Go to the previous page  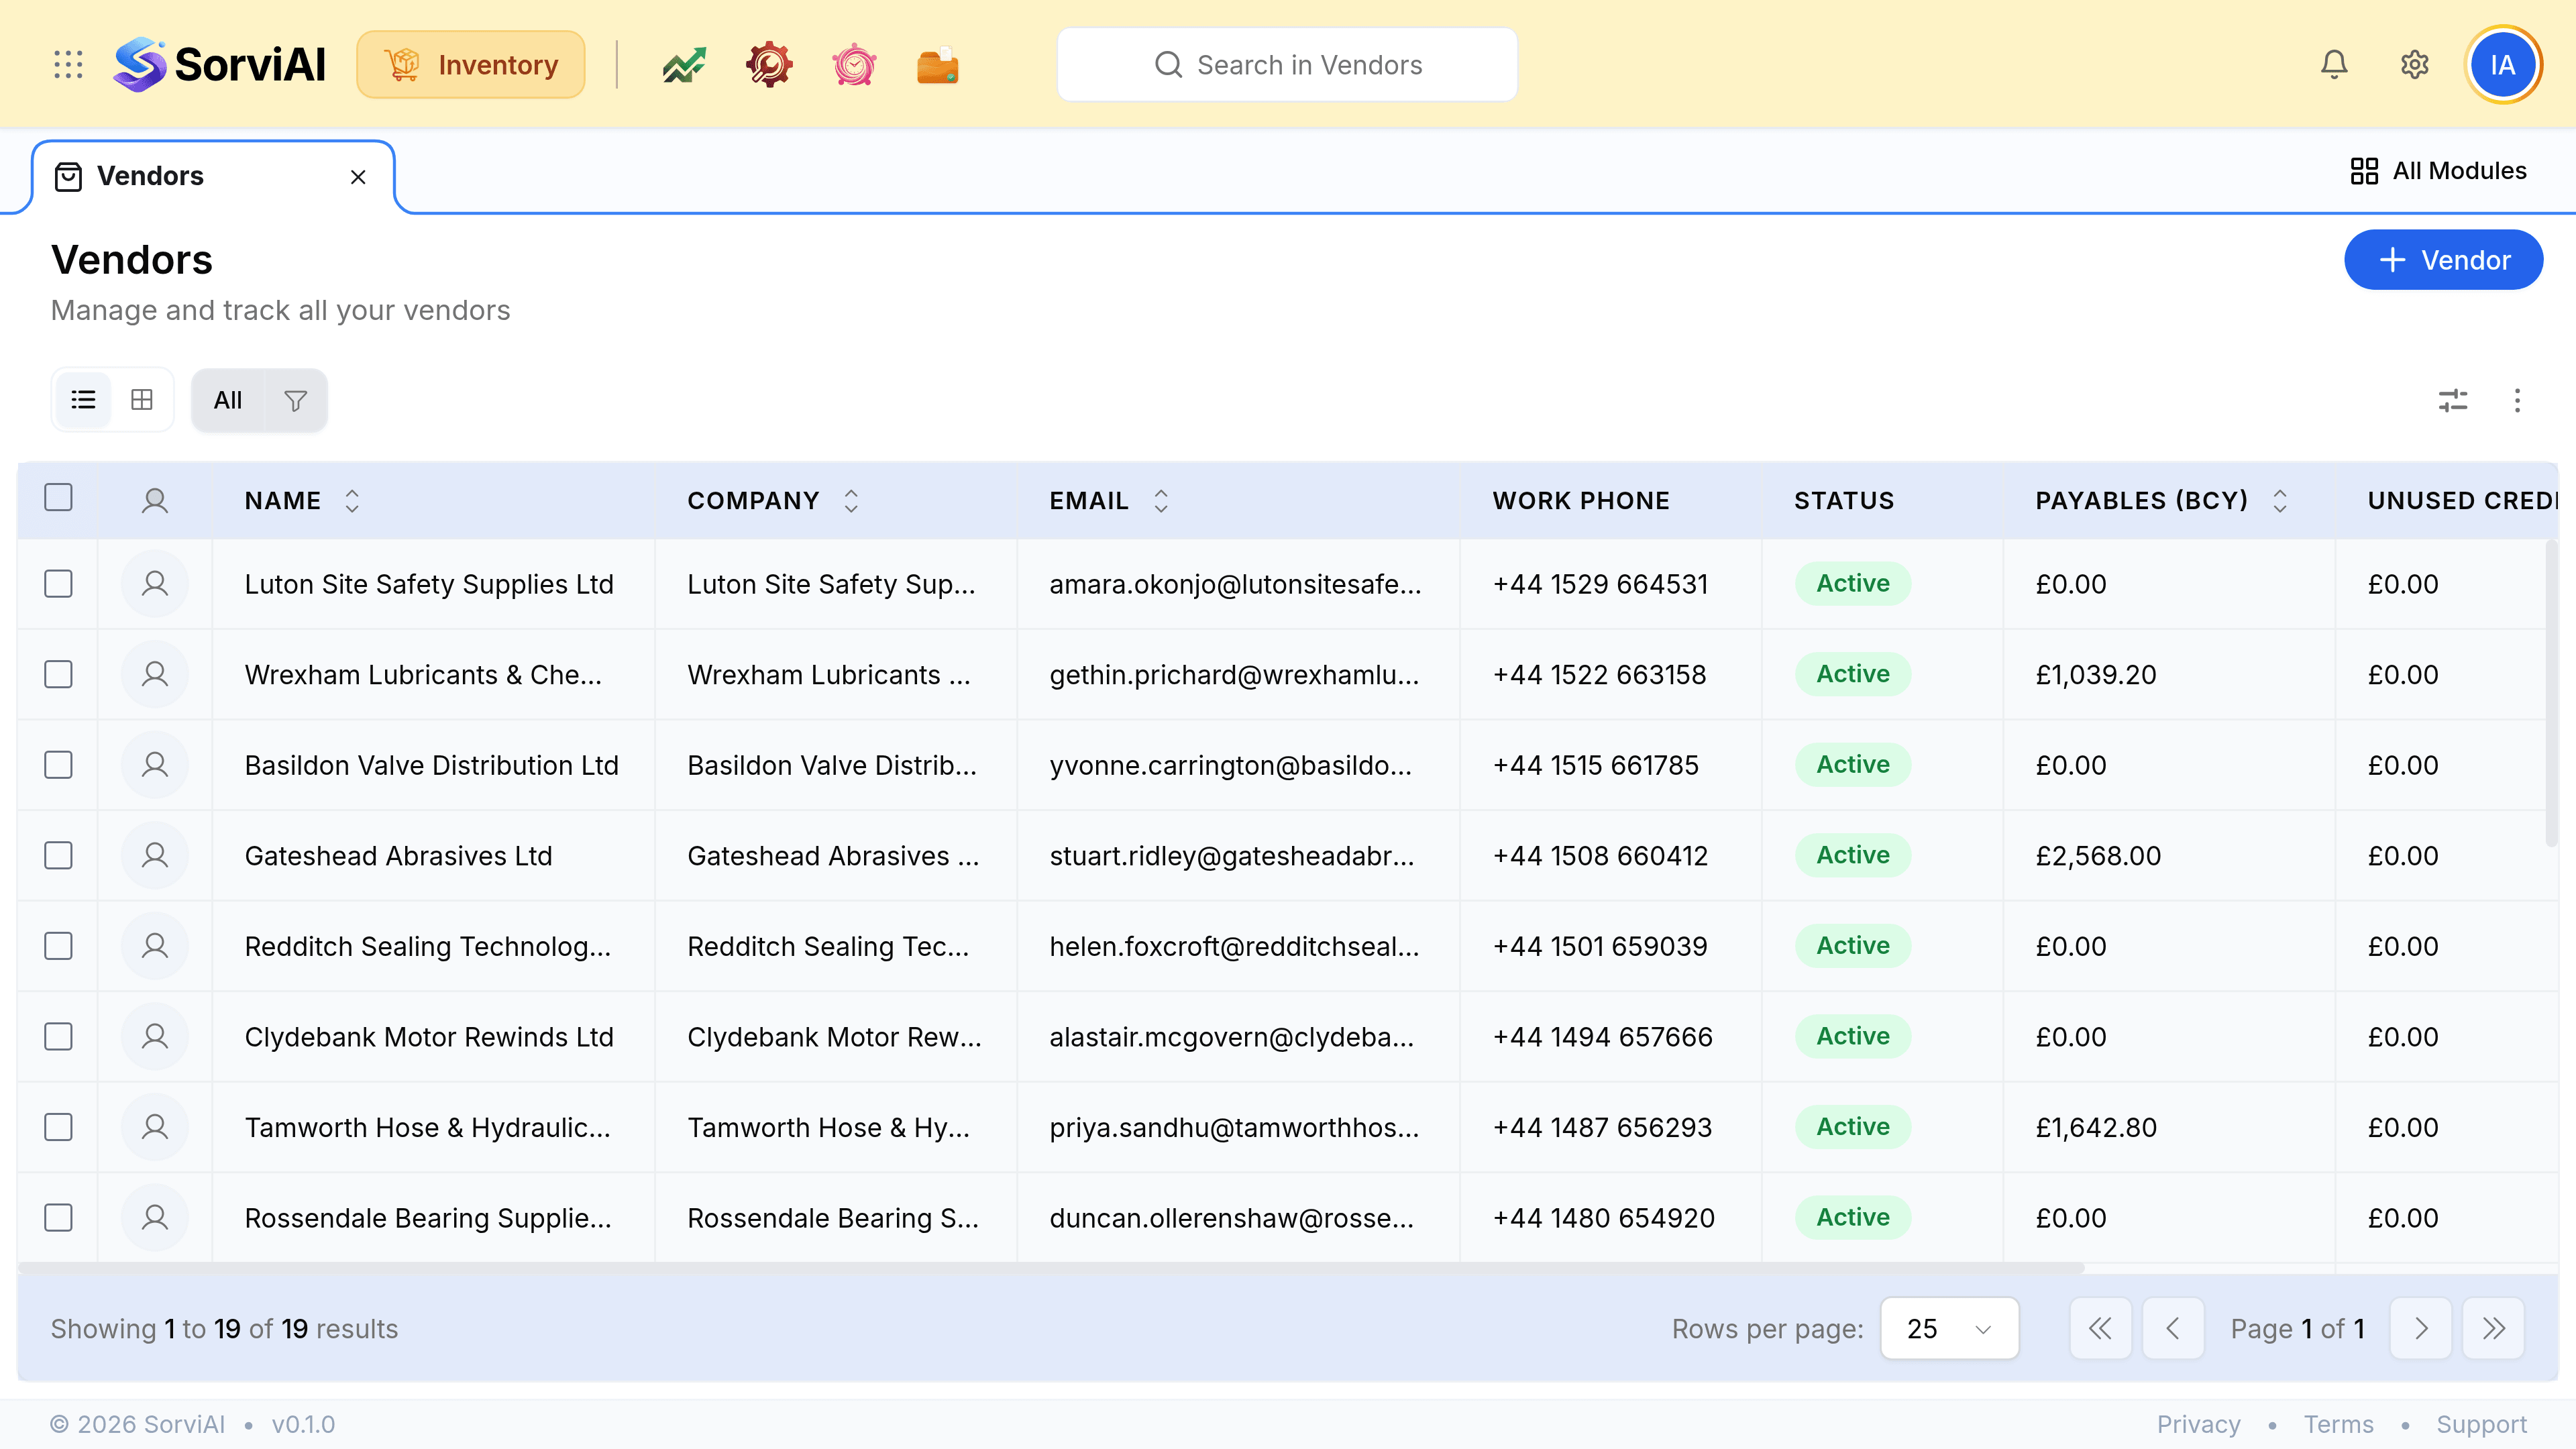(x=2173, y=1329)
